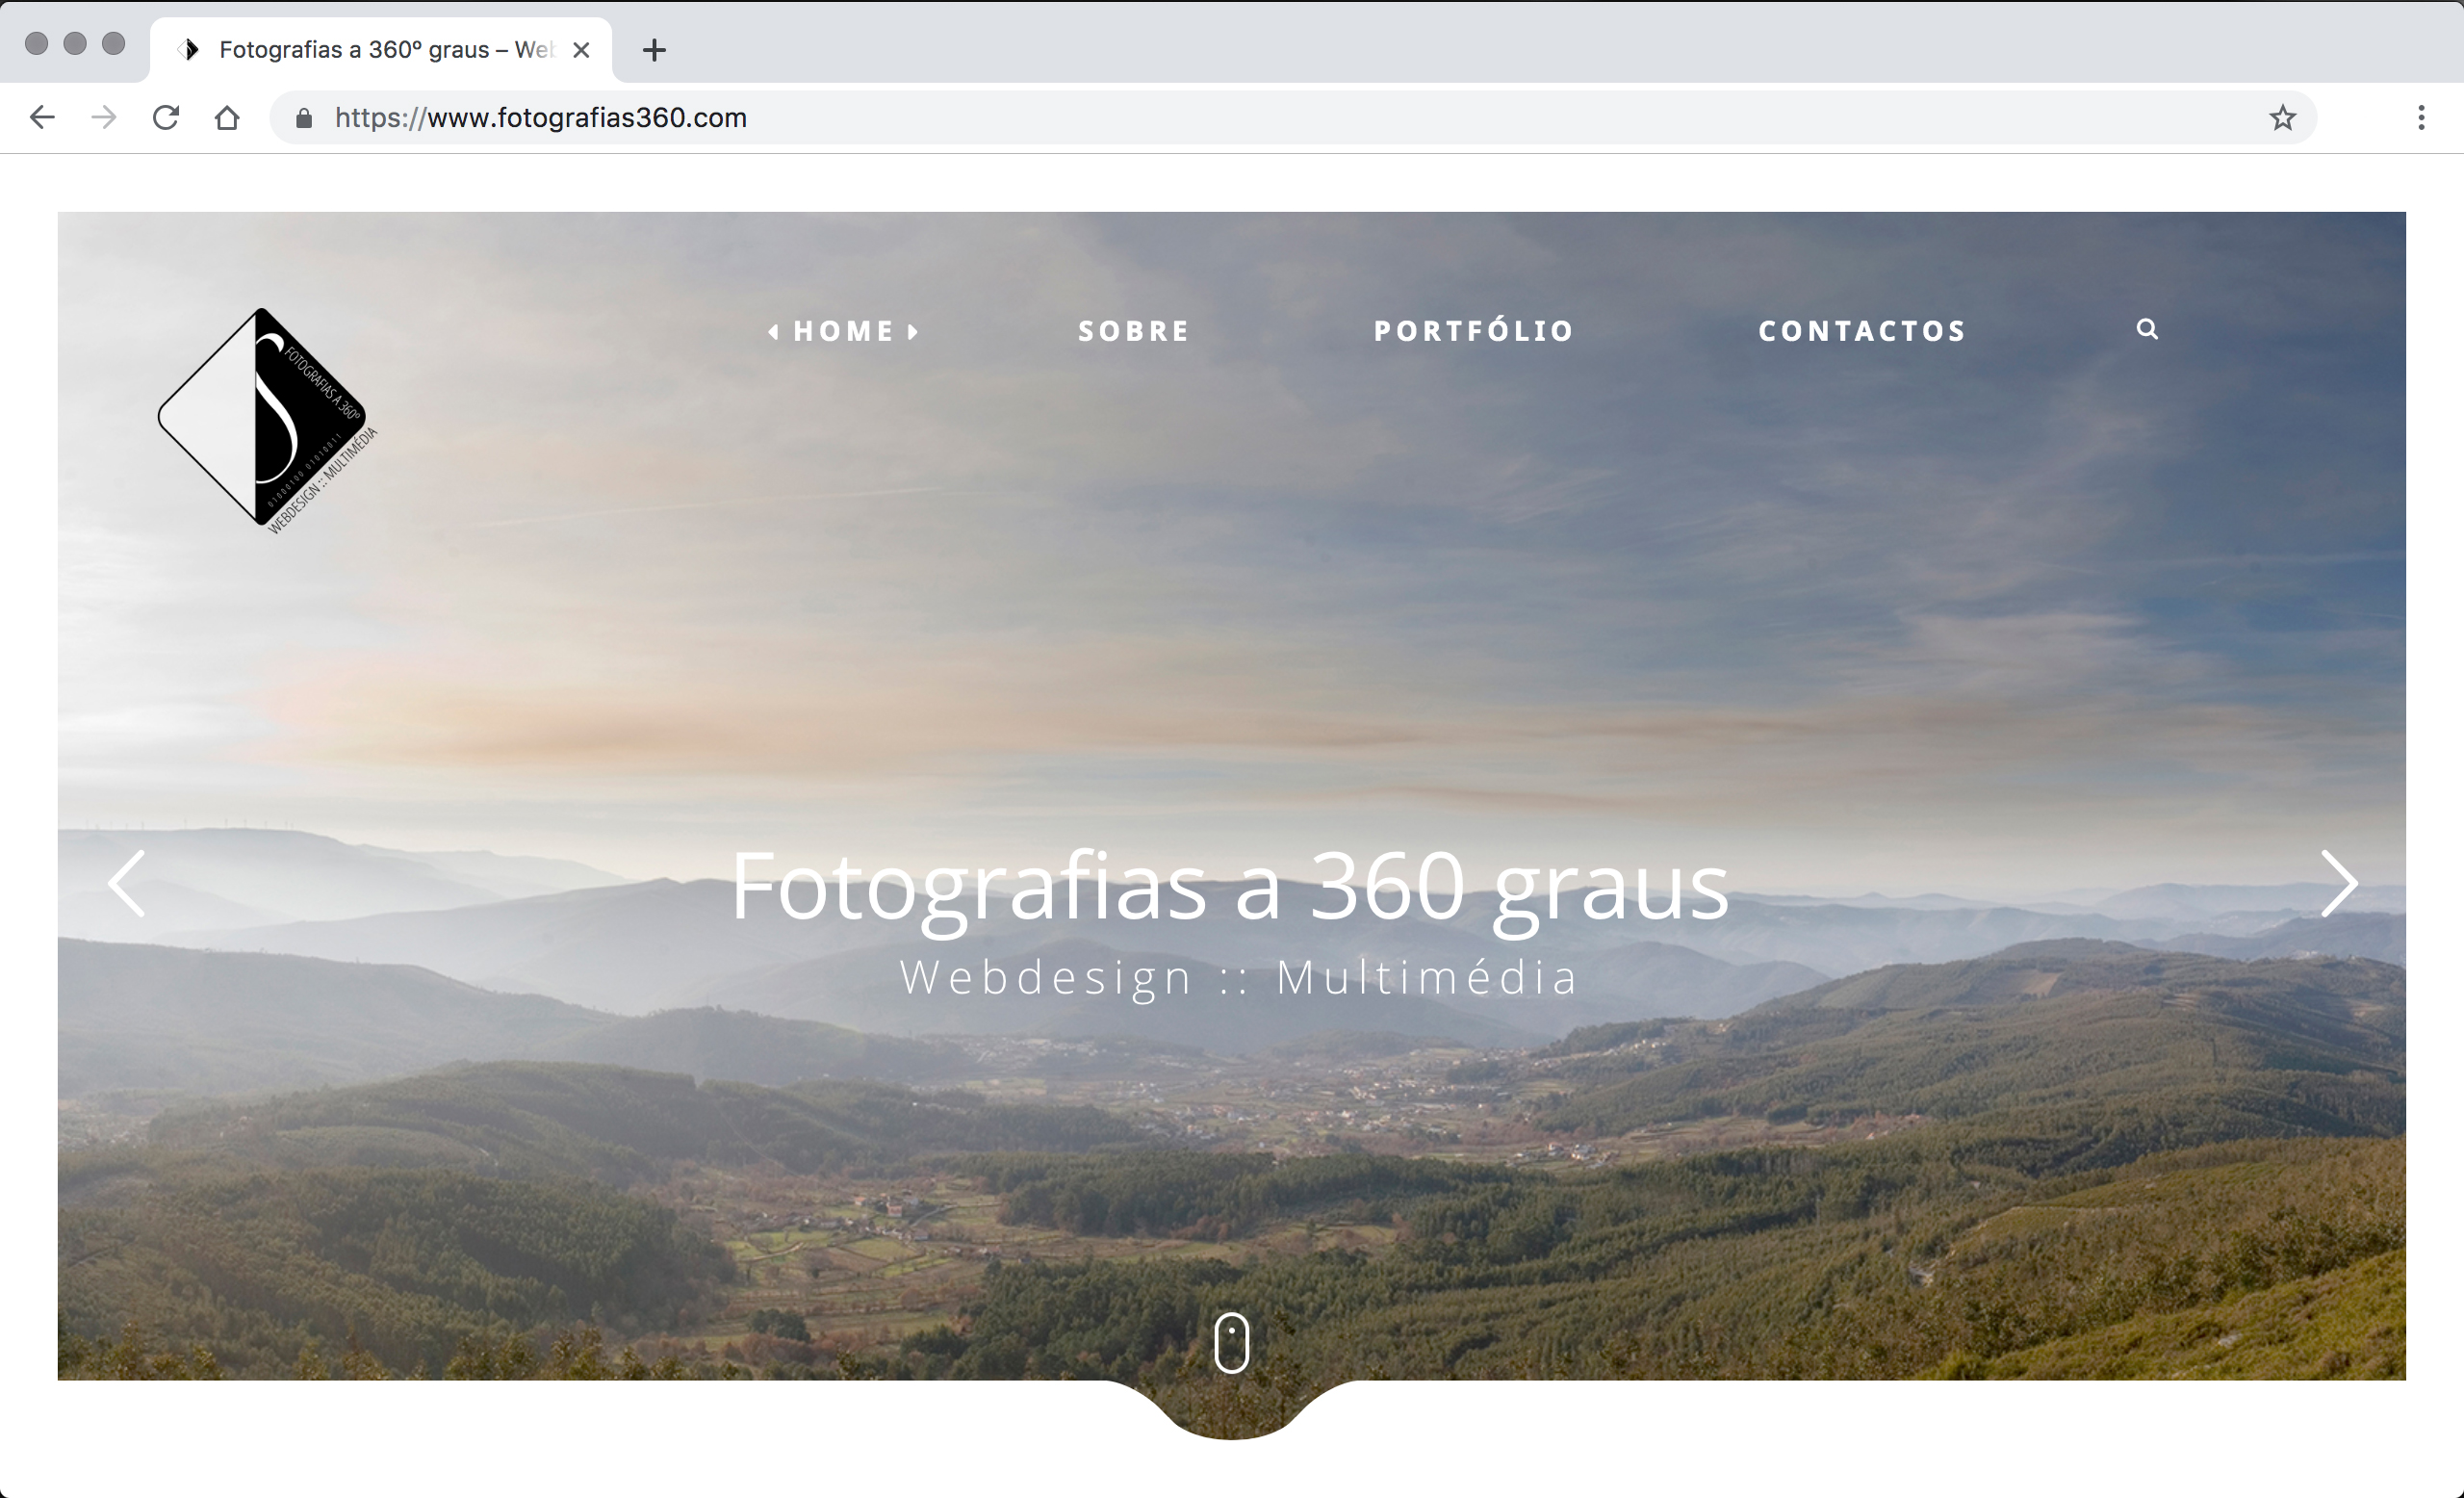Viewport: 2464px width, 1498px height.
Task: Bookmark this page with the star icon
Action: pos(2282,118)
